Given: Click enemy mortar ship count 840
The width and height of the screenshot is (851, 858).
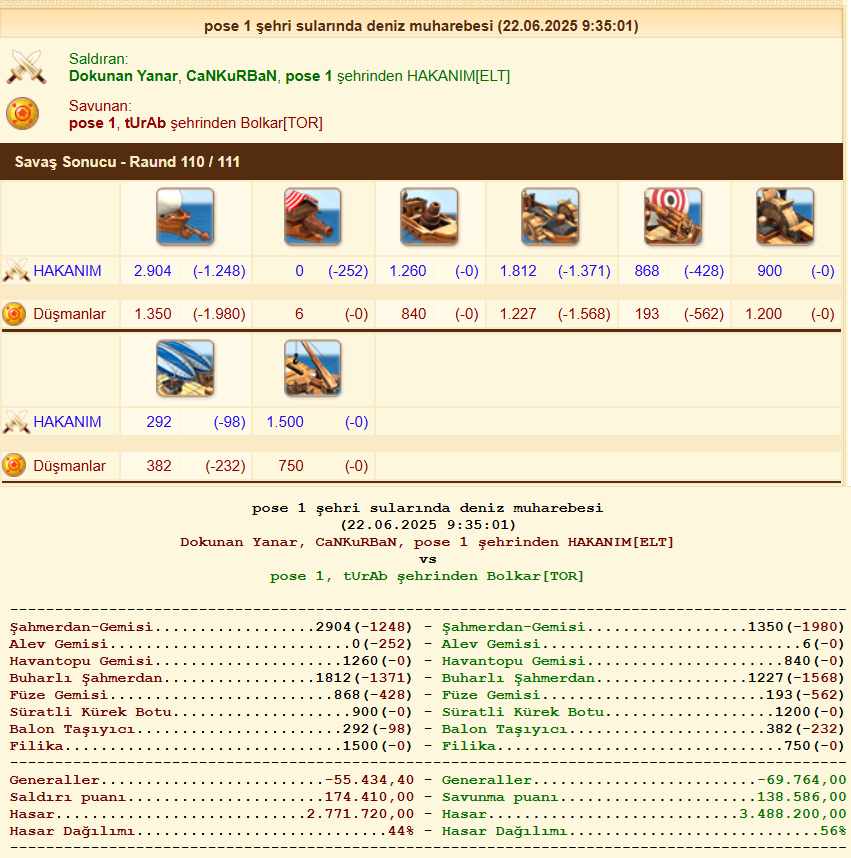Looking at the screenshot, I should coord(413,314).
